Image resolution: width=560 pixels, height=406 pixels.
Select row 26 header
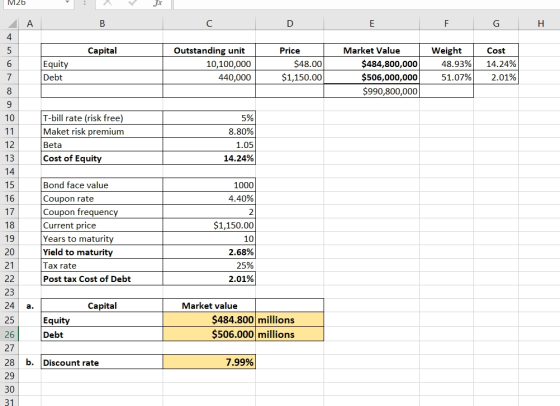tap(9, 335)
